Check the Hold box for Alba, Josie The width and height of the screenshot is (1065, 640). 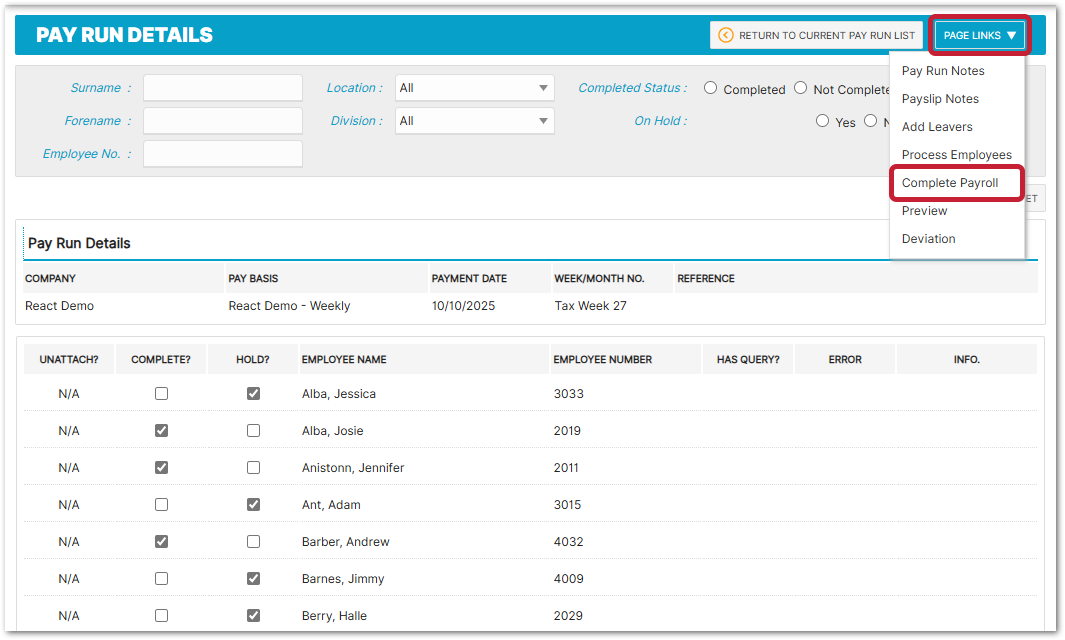click(x=253, y=431)
